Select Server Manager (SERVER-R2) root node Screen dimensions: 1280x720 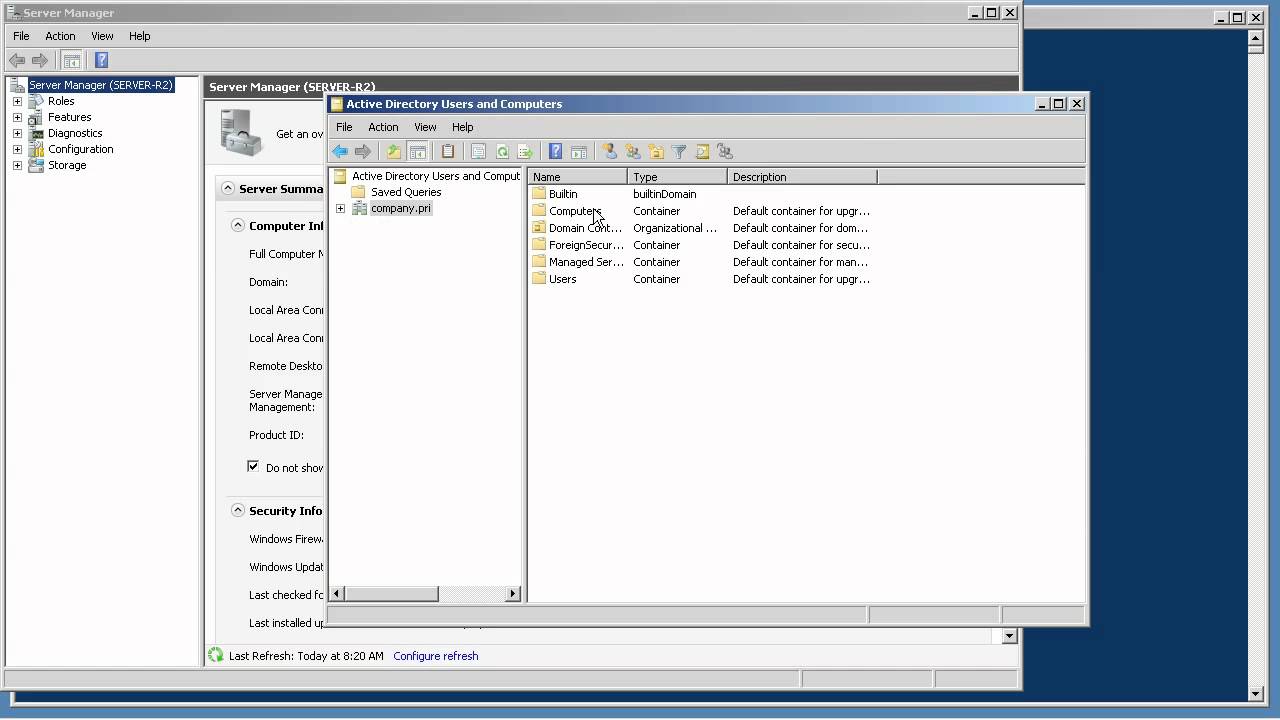100,85
